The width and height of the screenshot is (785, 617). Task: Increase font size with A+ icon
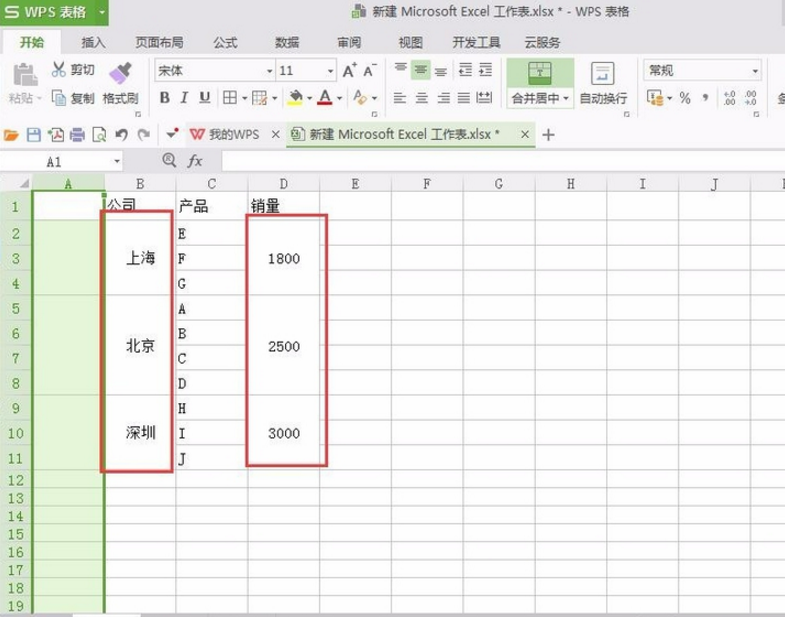(x=349, y=71)
